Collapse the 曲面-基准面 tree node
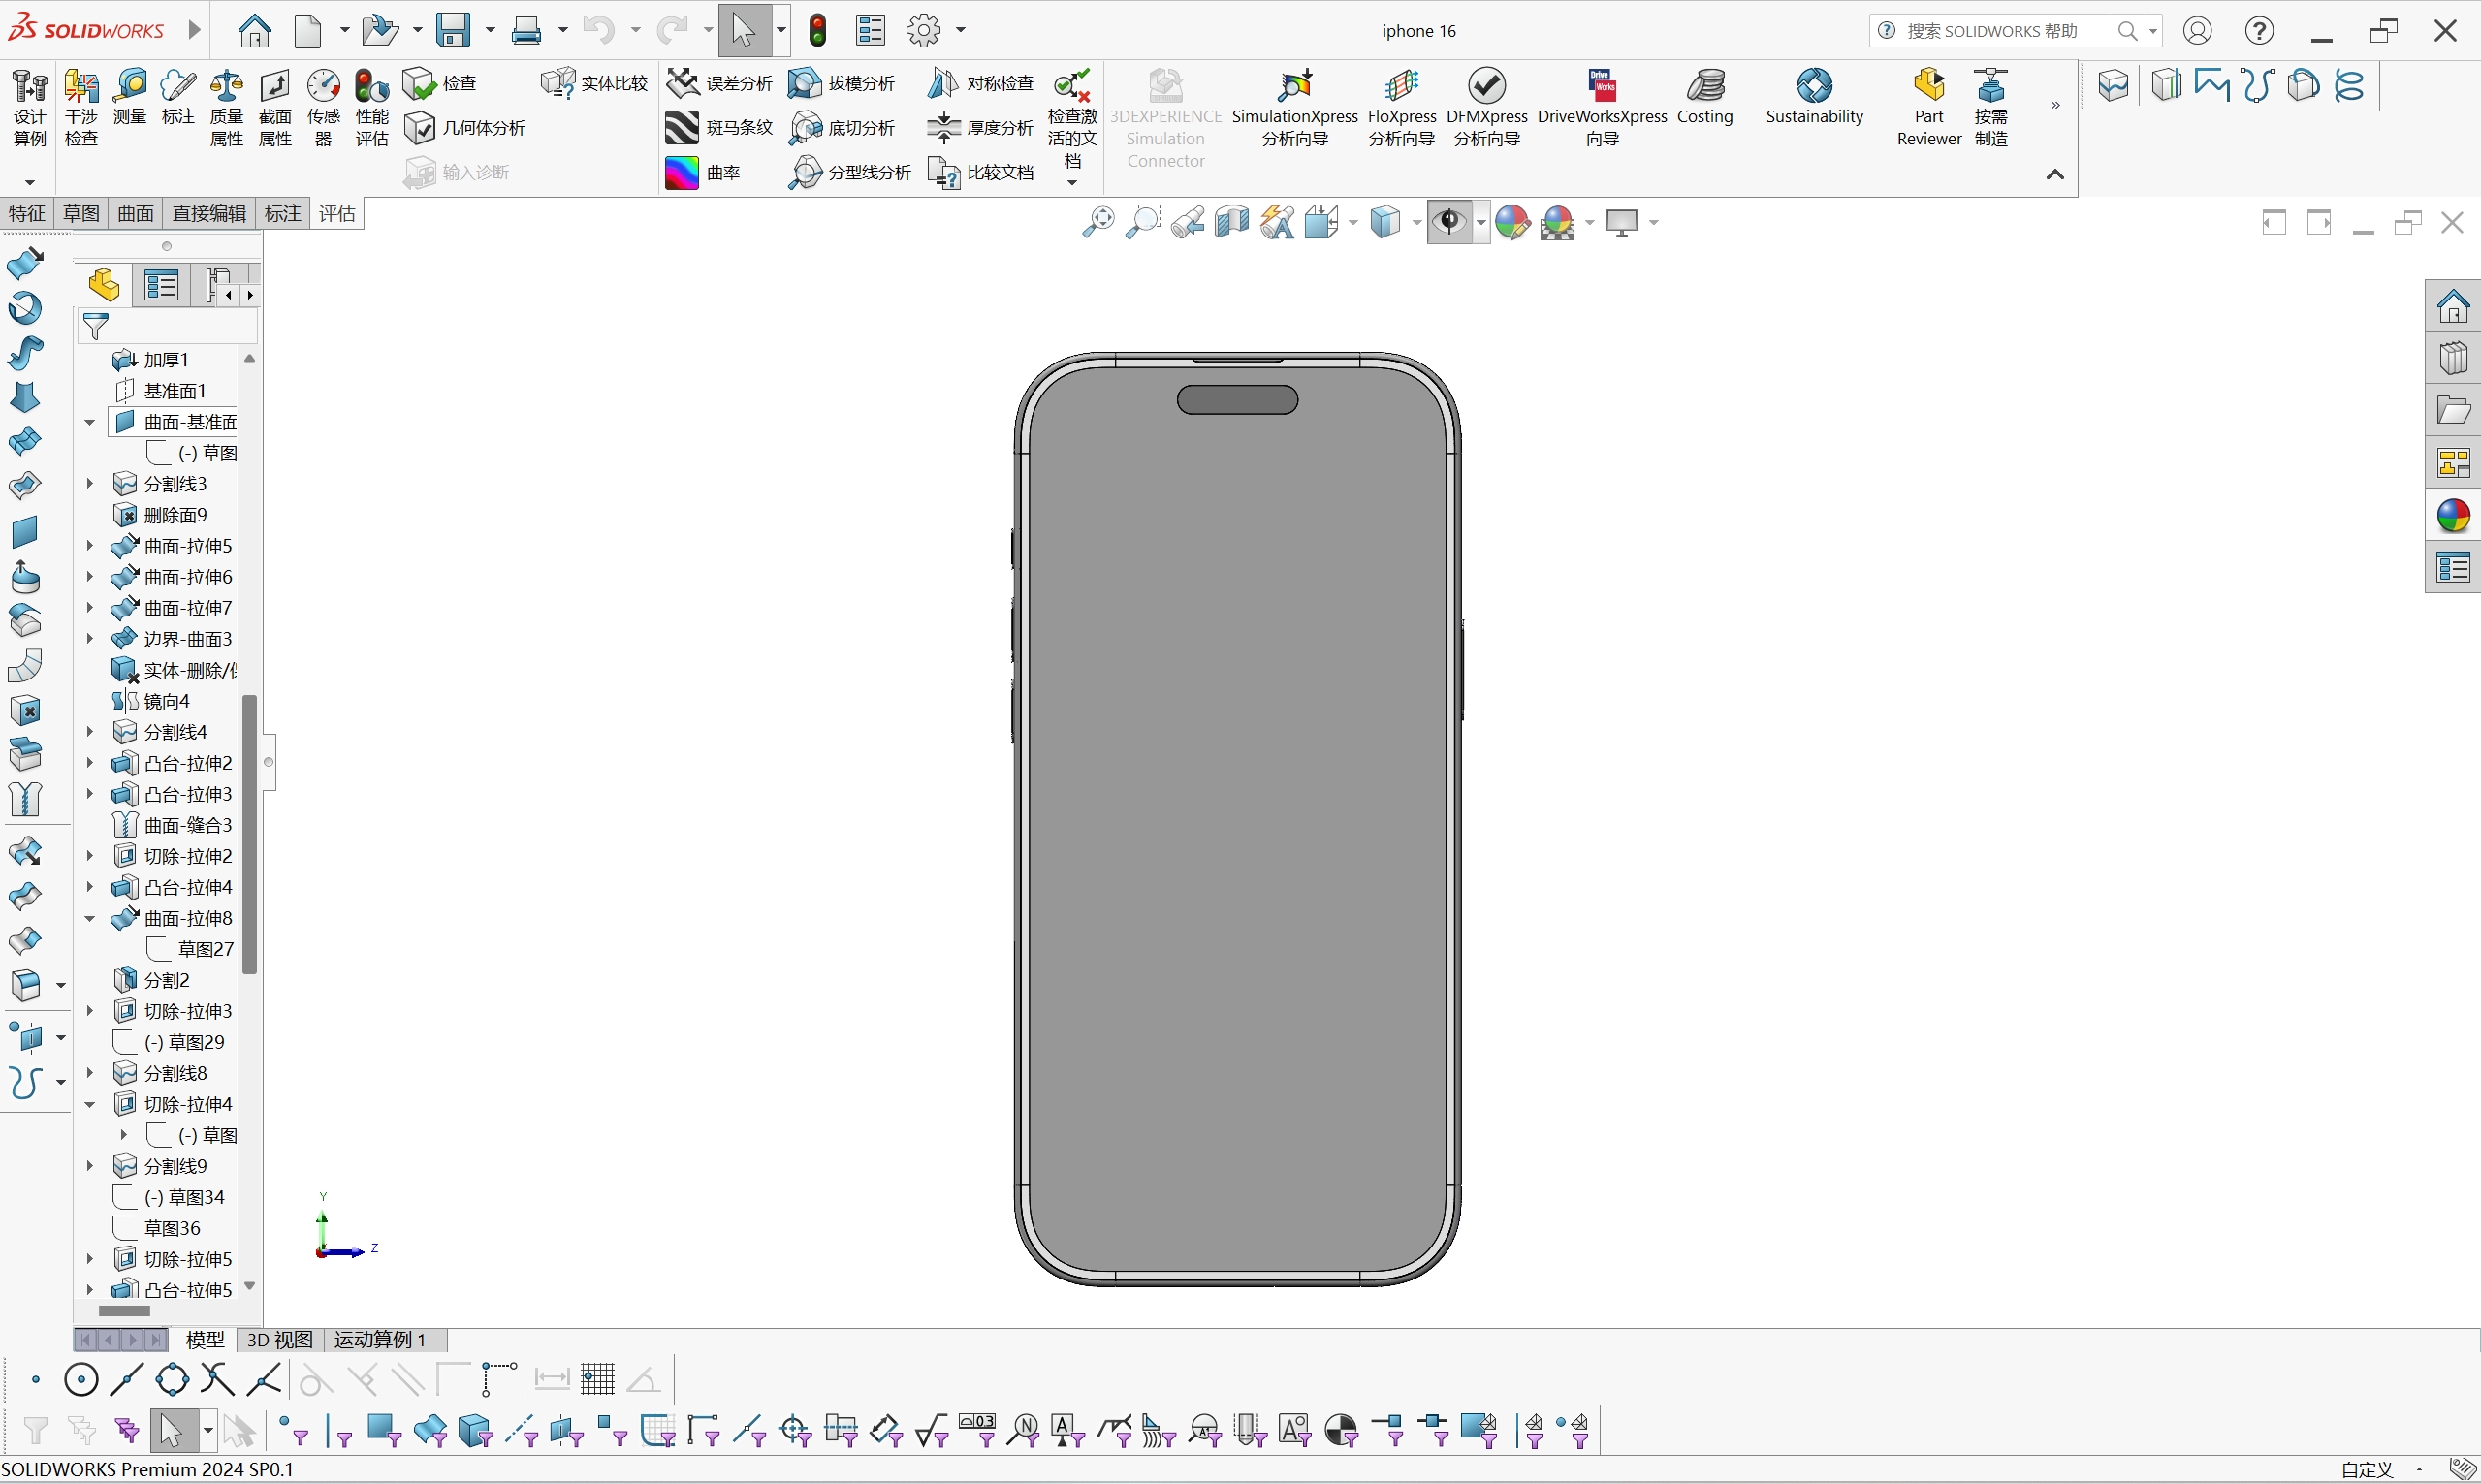The image size is (2481, 1484). coord(88,422)
